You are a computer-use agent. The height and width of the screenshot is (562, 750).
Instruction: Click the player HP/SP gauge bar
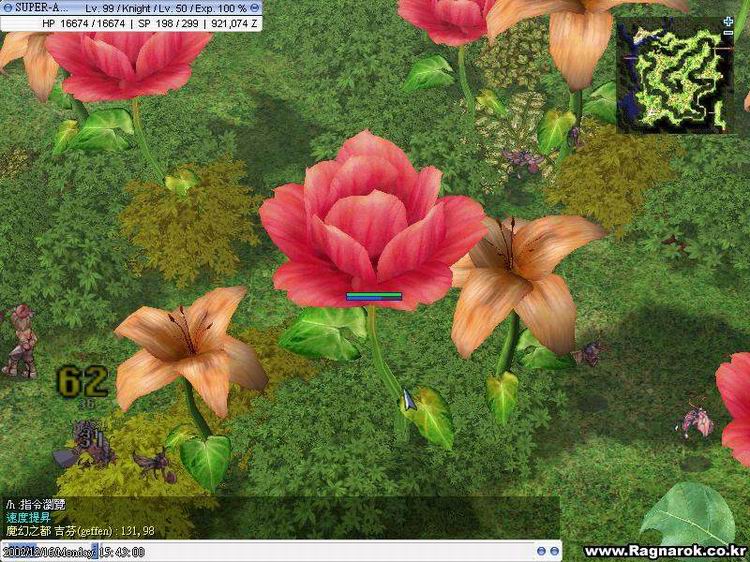click(x=374, y=297)
